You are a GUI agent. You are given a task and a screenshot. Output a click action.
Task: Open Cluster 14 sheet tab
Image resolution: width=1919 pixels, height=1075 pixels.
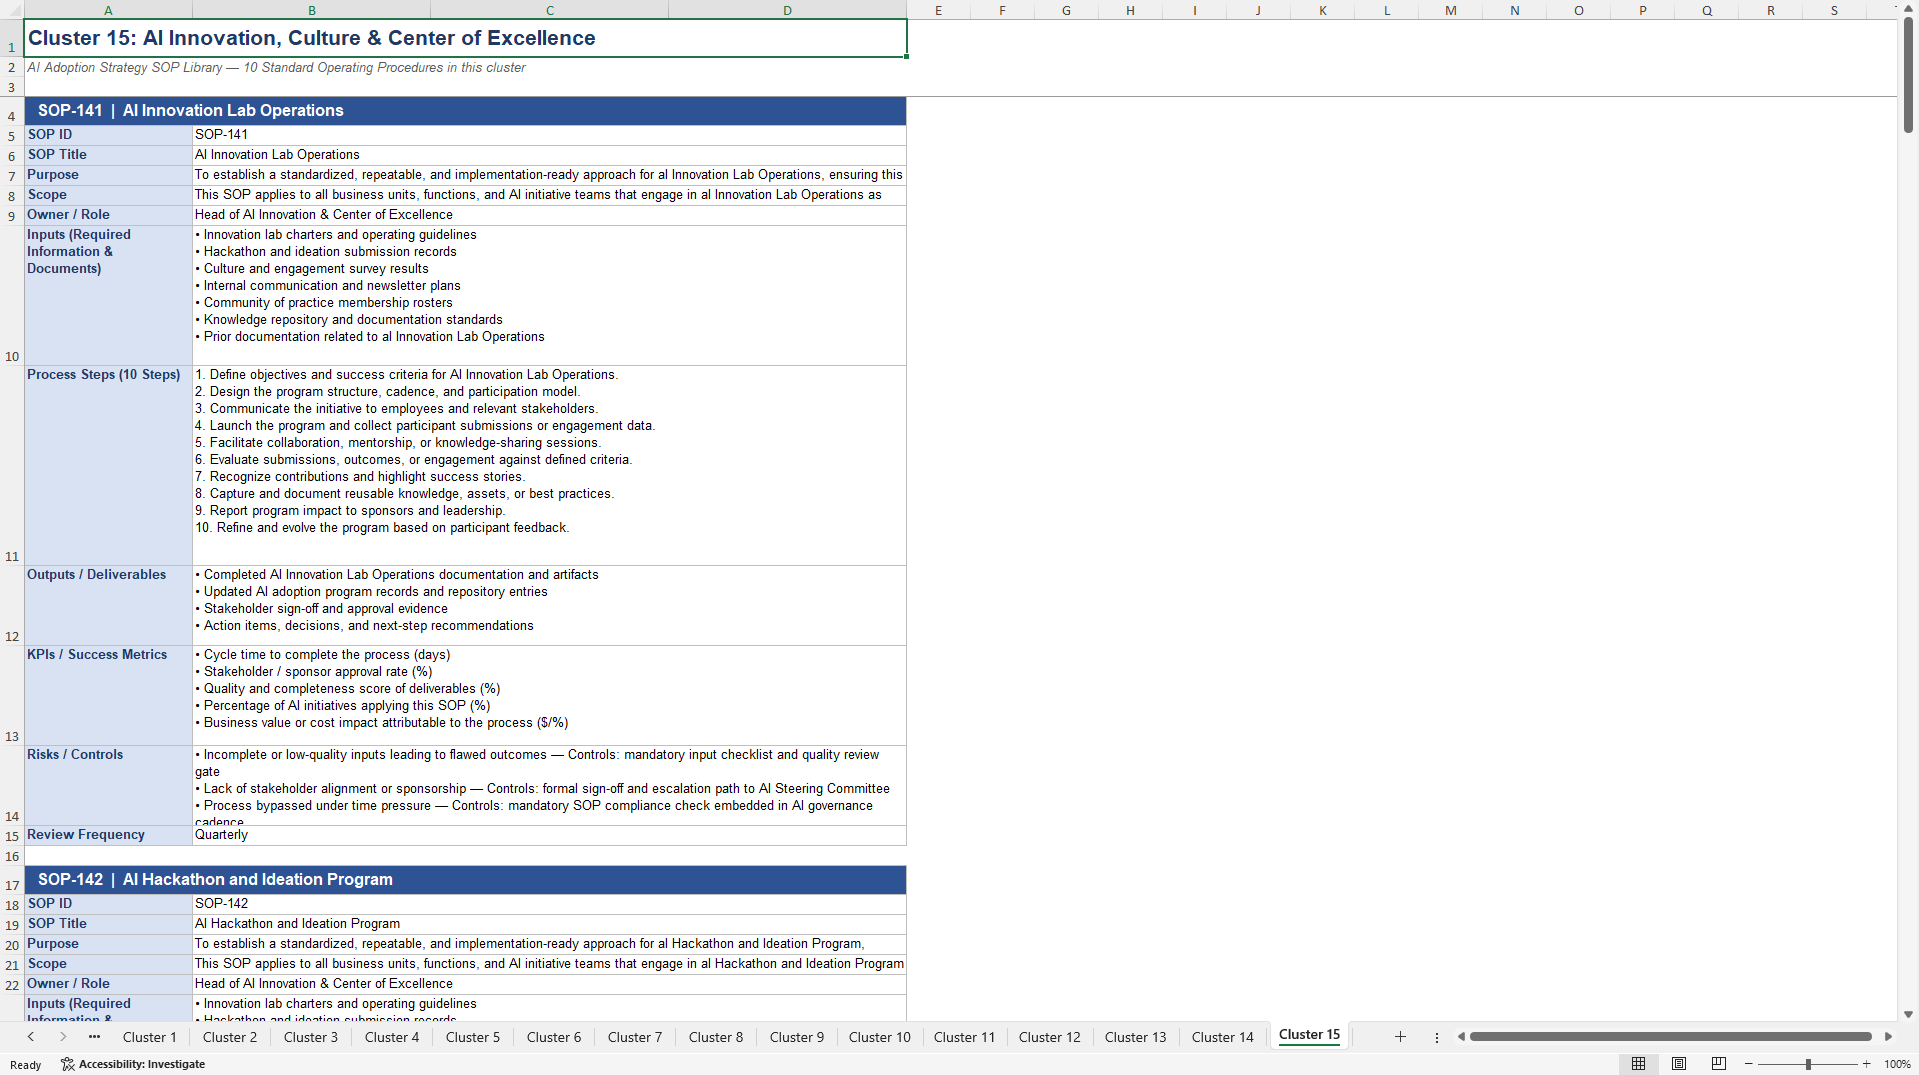(1223, 1037)
